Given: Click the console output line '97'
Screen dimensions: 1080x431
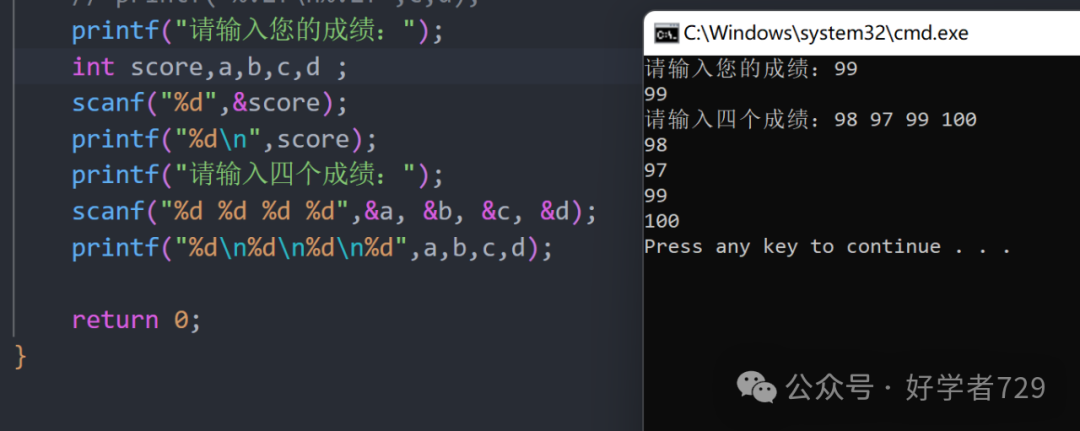Looking at the screenshot, I should tap(656, 171).
